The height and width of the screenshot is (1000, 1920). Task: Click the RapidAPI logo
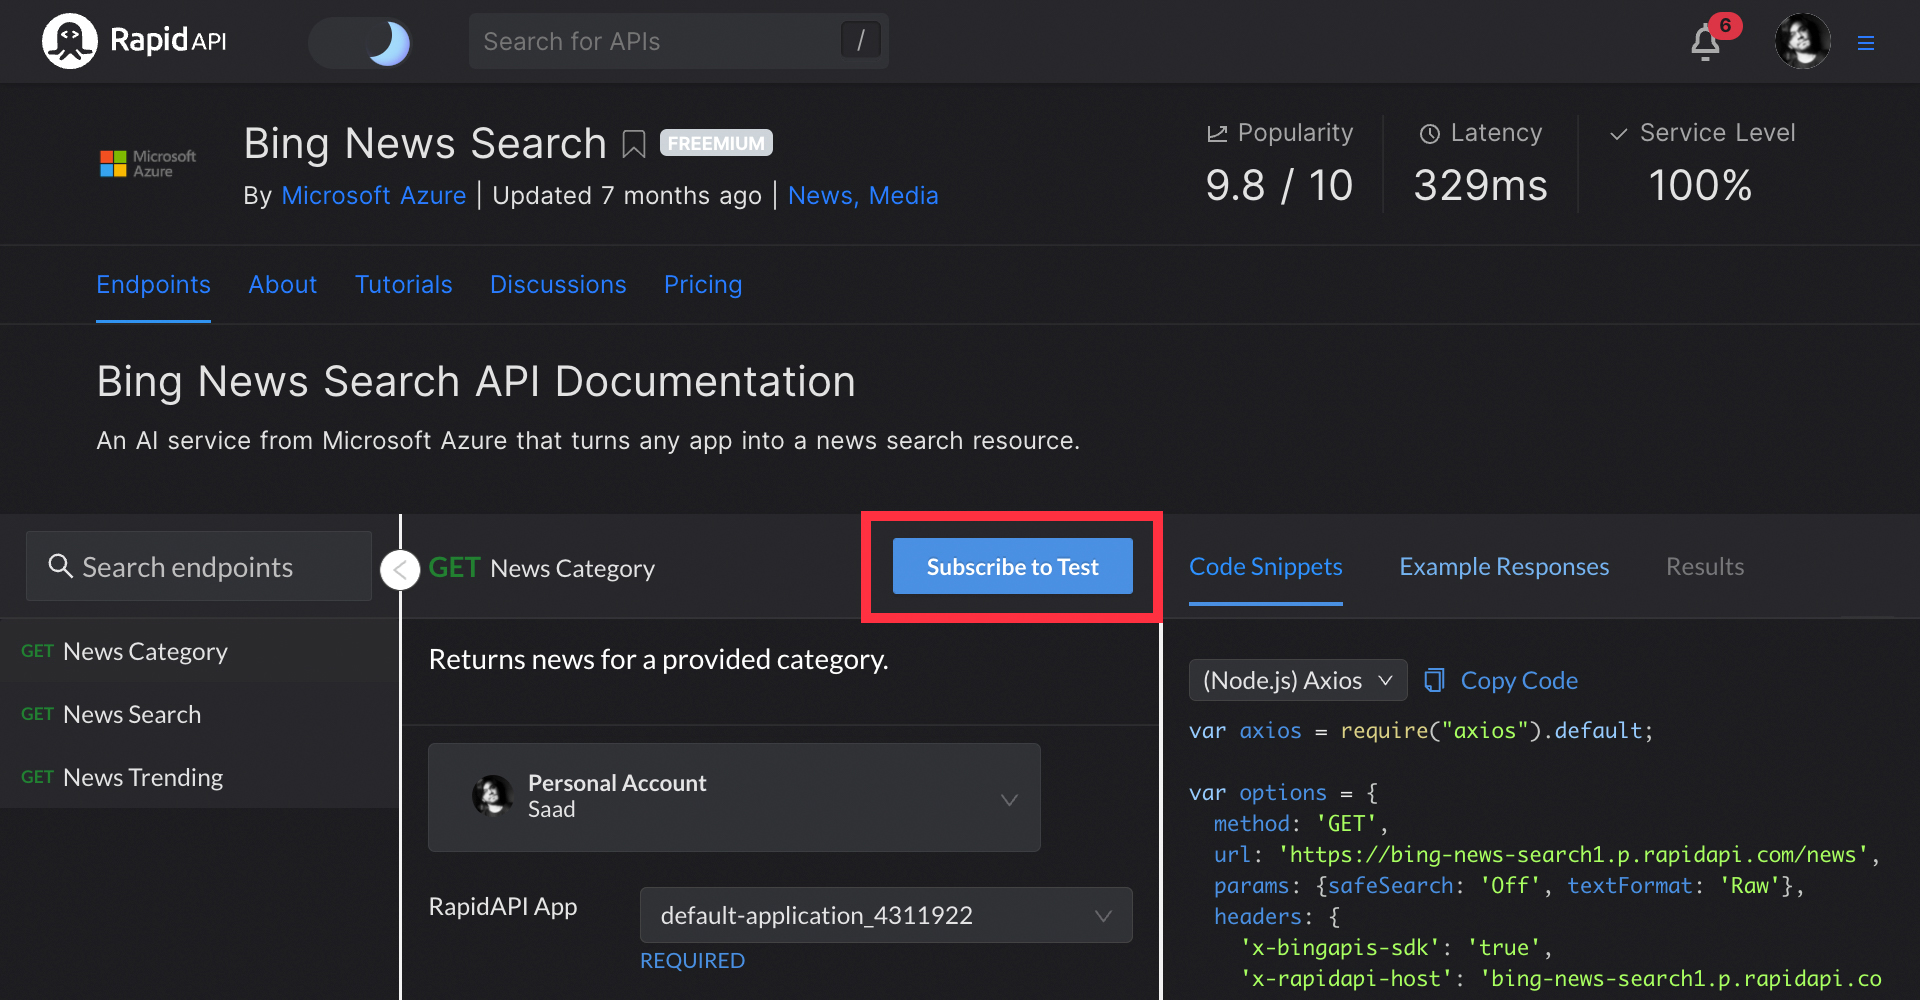pos(135,41)
